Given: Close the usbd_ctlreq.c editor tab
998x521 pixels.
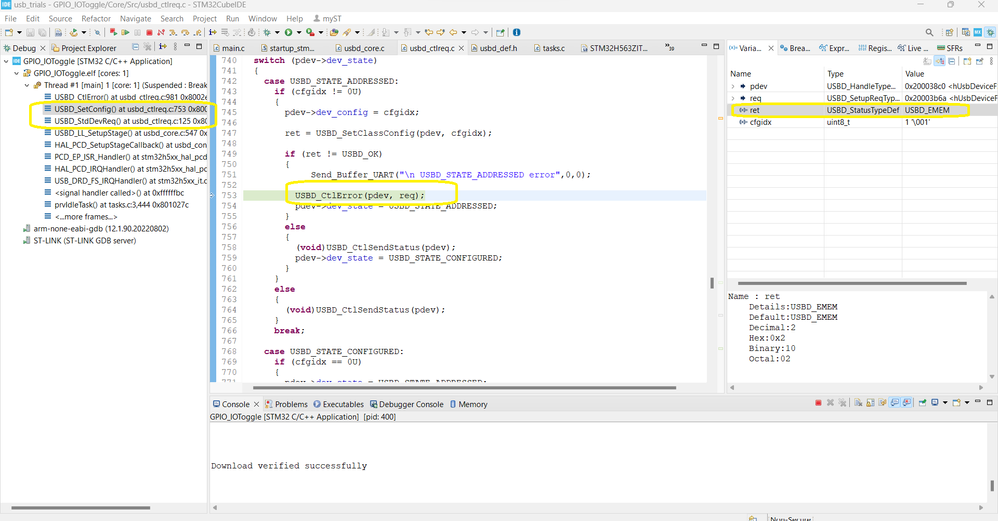Looking at the screenshot, I should (461, 48).
